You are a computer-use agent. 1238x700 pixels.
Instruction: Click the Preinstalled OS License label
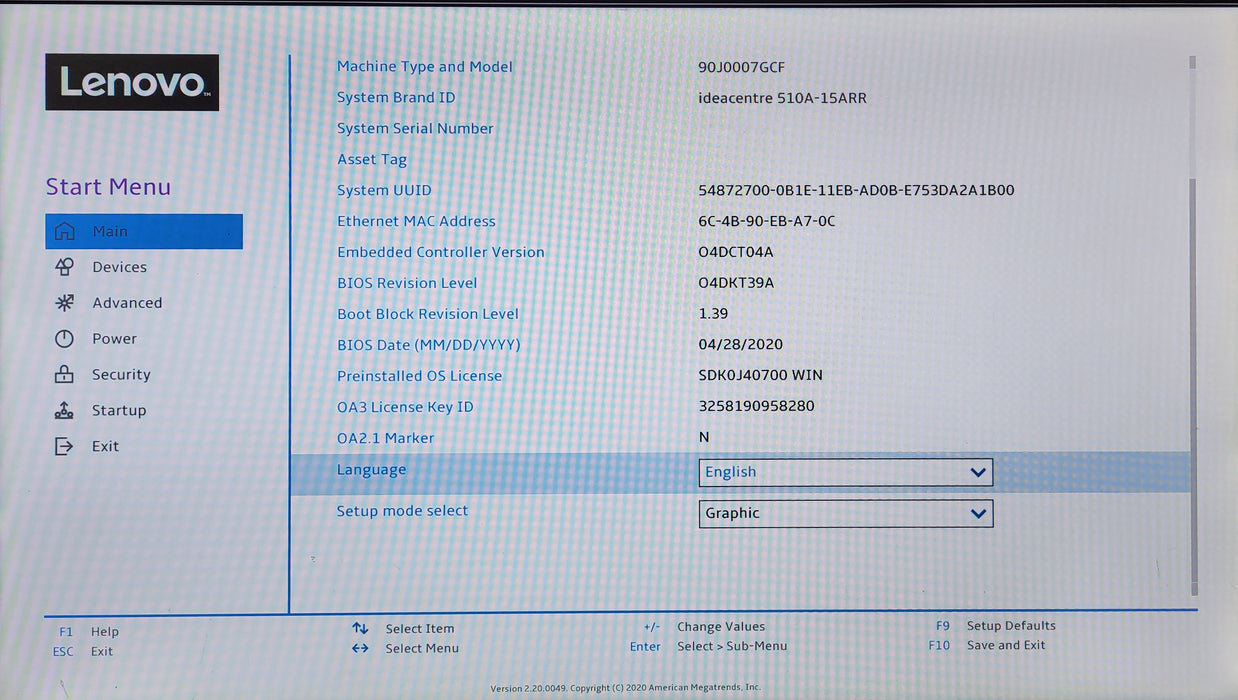tap(420, 377)
